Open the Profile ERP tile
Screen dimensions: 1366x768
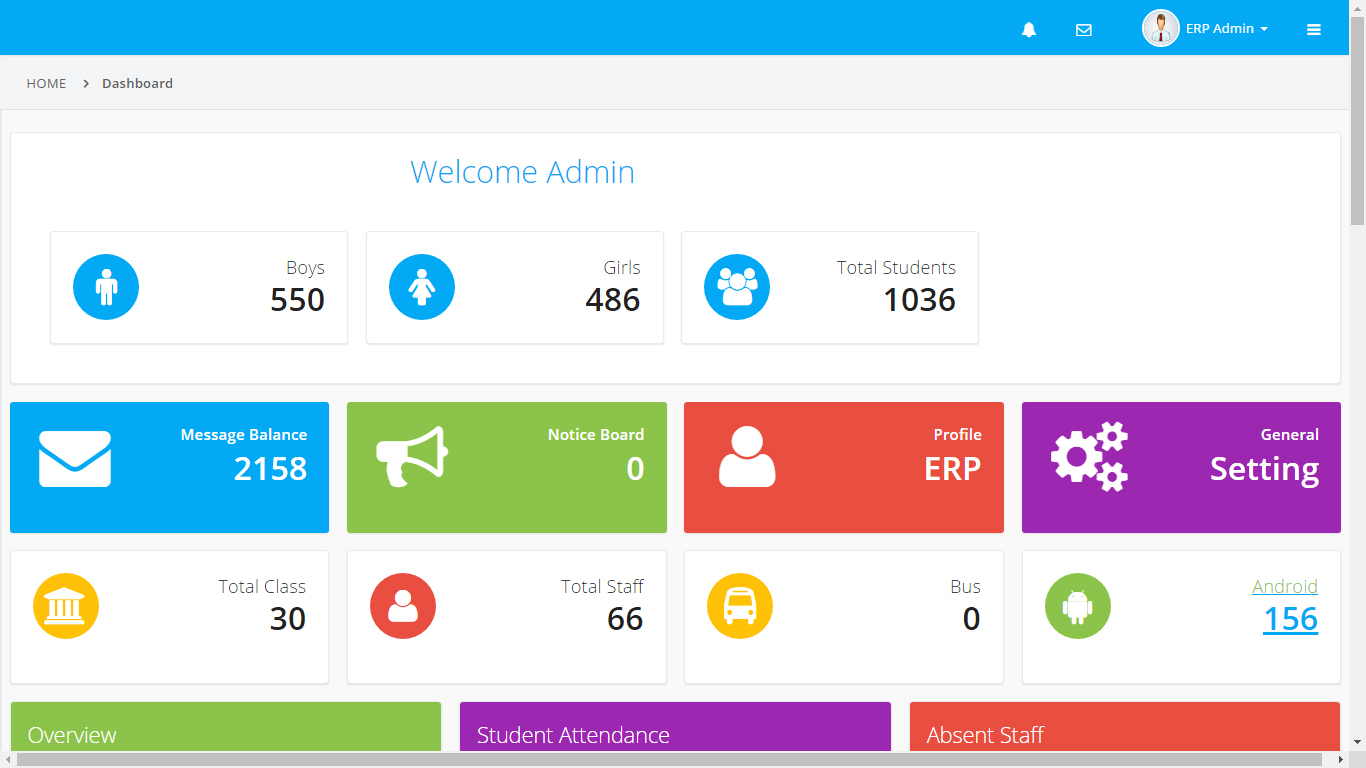pyautogui.click(x=843, y=467)
